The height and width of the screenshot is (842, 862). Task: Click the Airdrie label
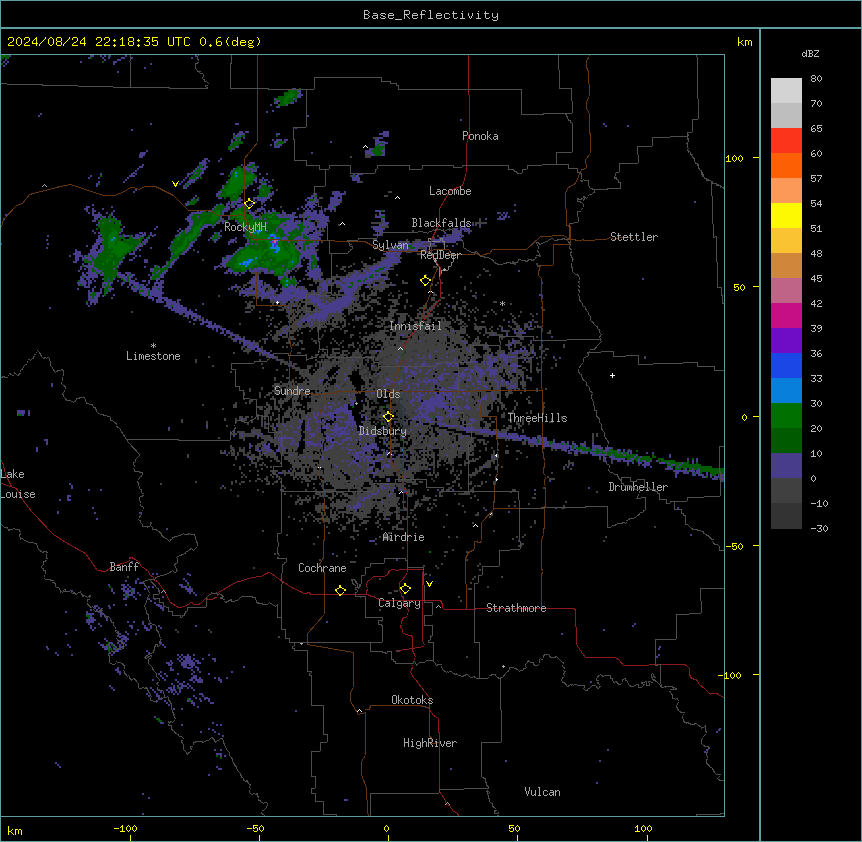pos(404,537)
